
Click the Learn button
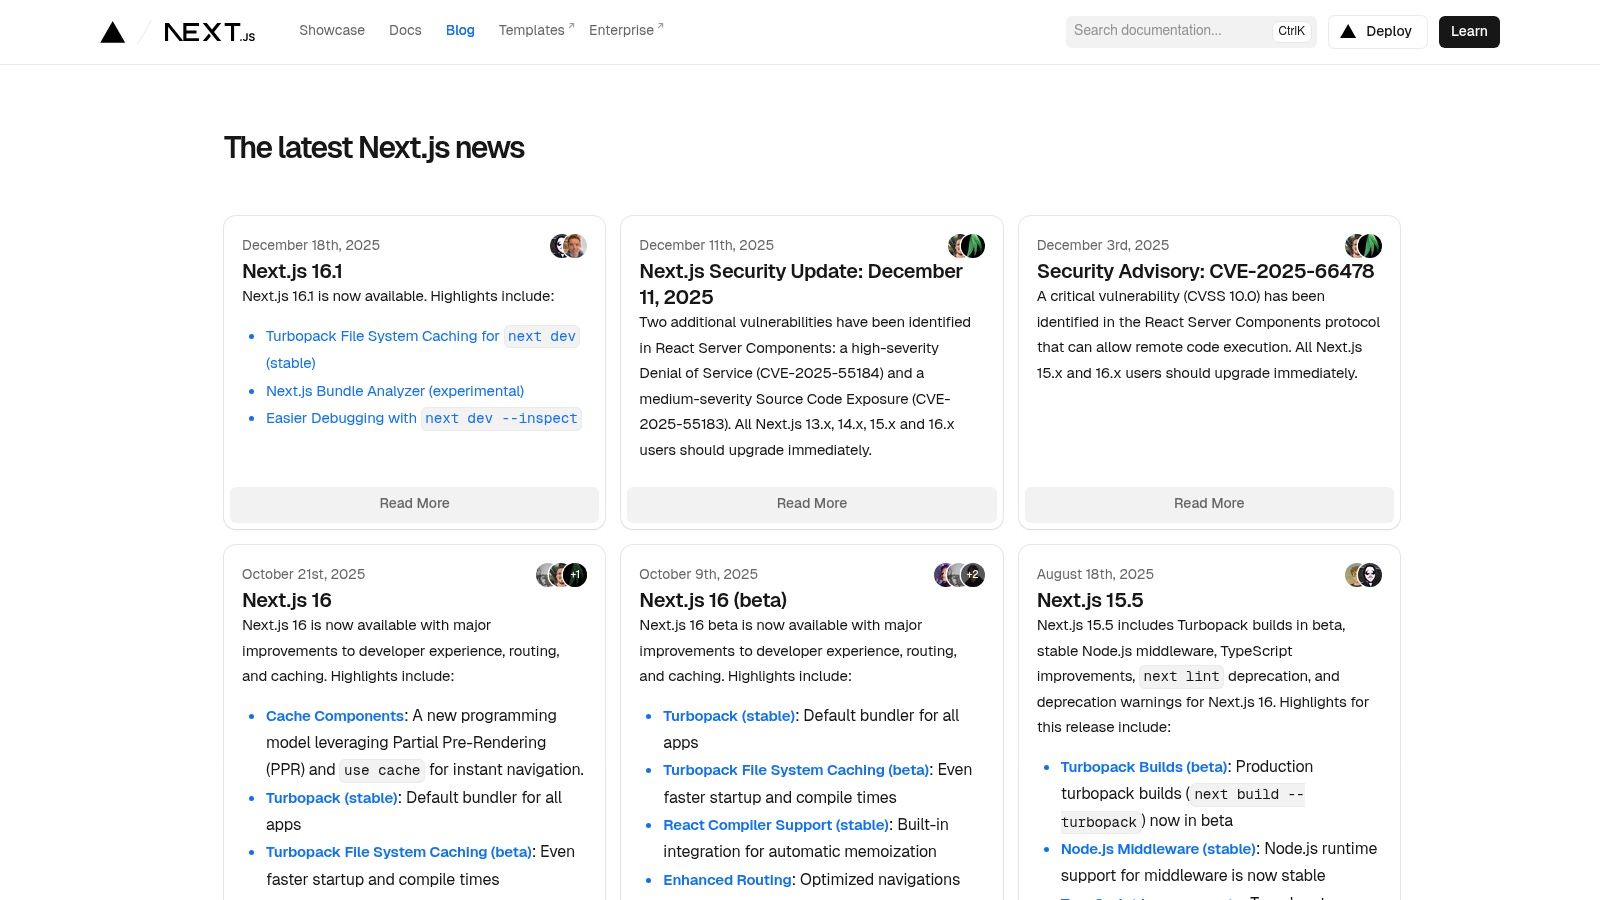click(1468, 31)
